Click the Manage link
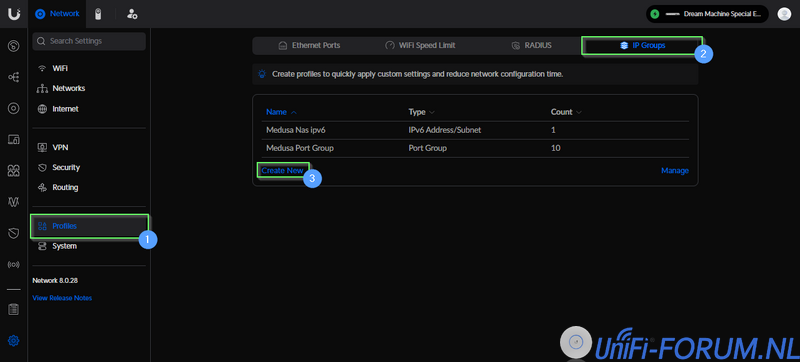 click(x=675, y=170)
